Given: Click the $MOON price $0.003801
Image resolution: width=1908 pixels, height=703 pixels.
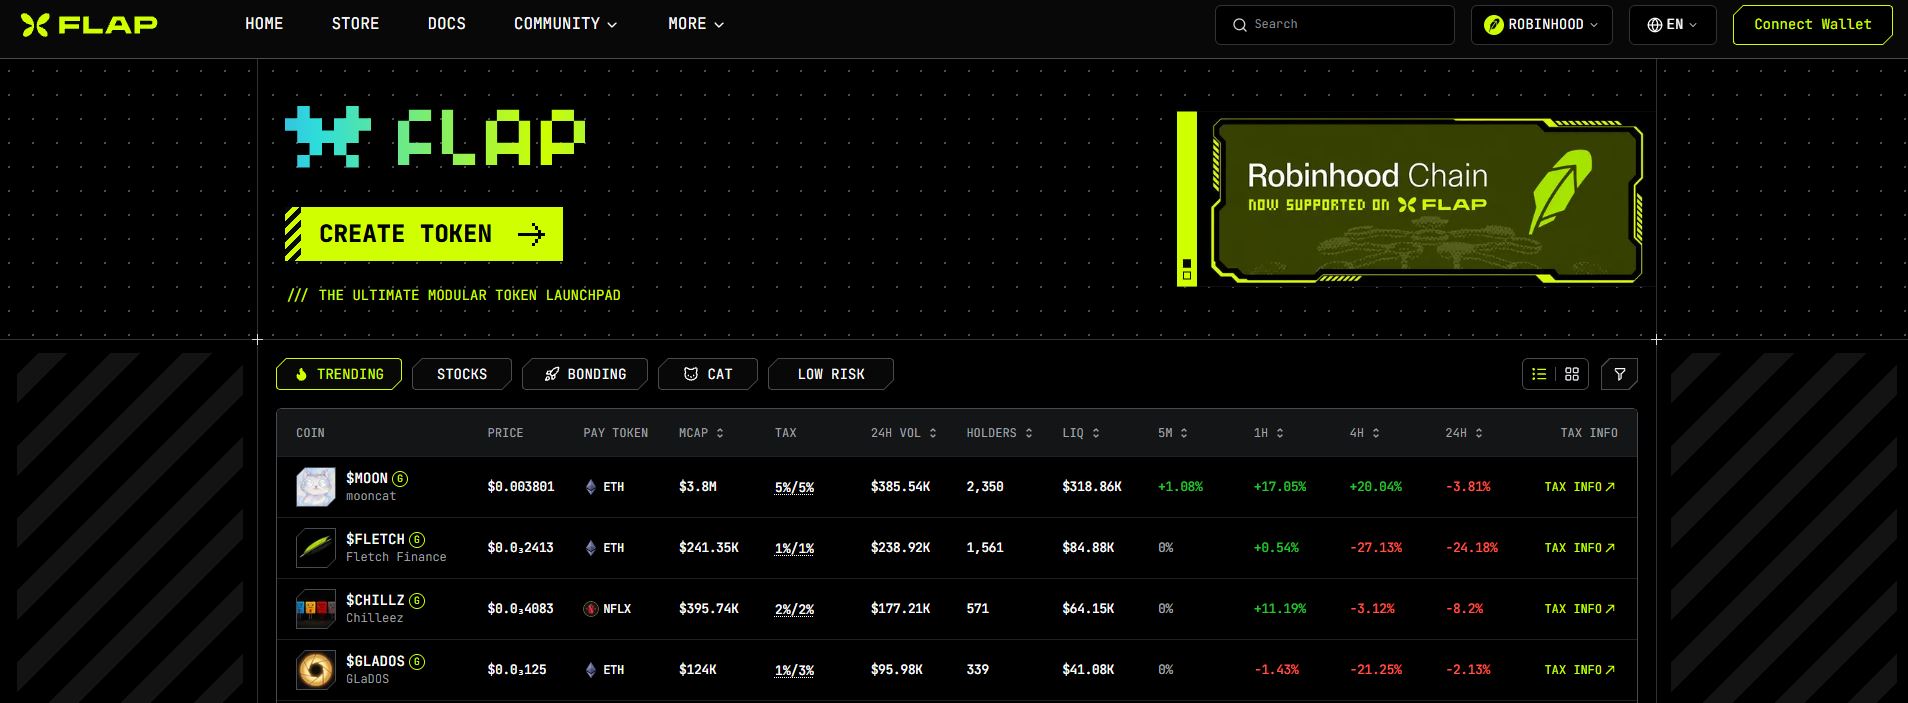Looking at the screenshot, I should pyautogui.click(x=520, y=487).
